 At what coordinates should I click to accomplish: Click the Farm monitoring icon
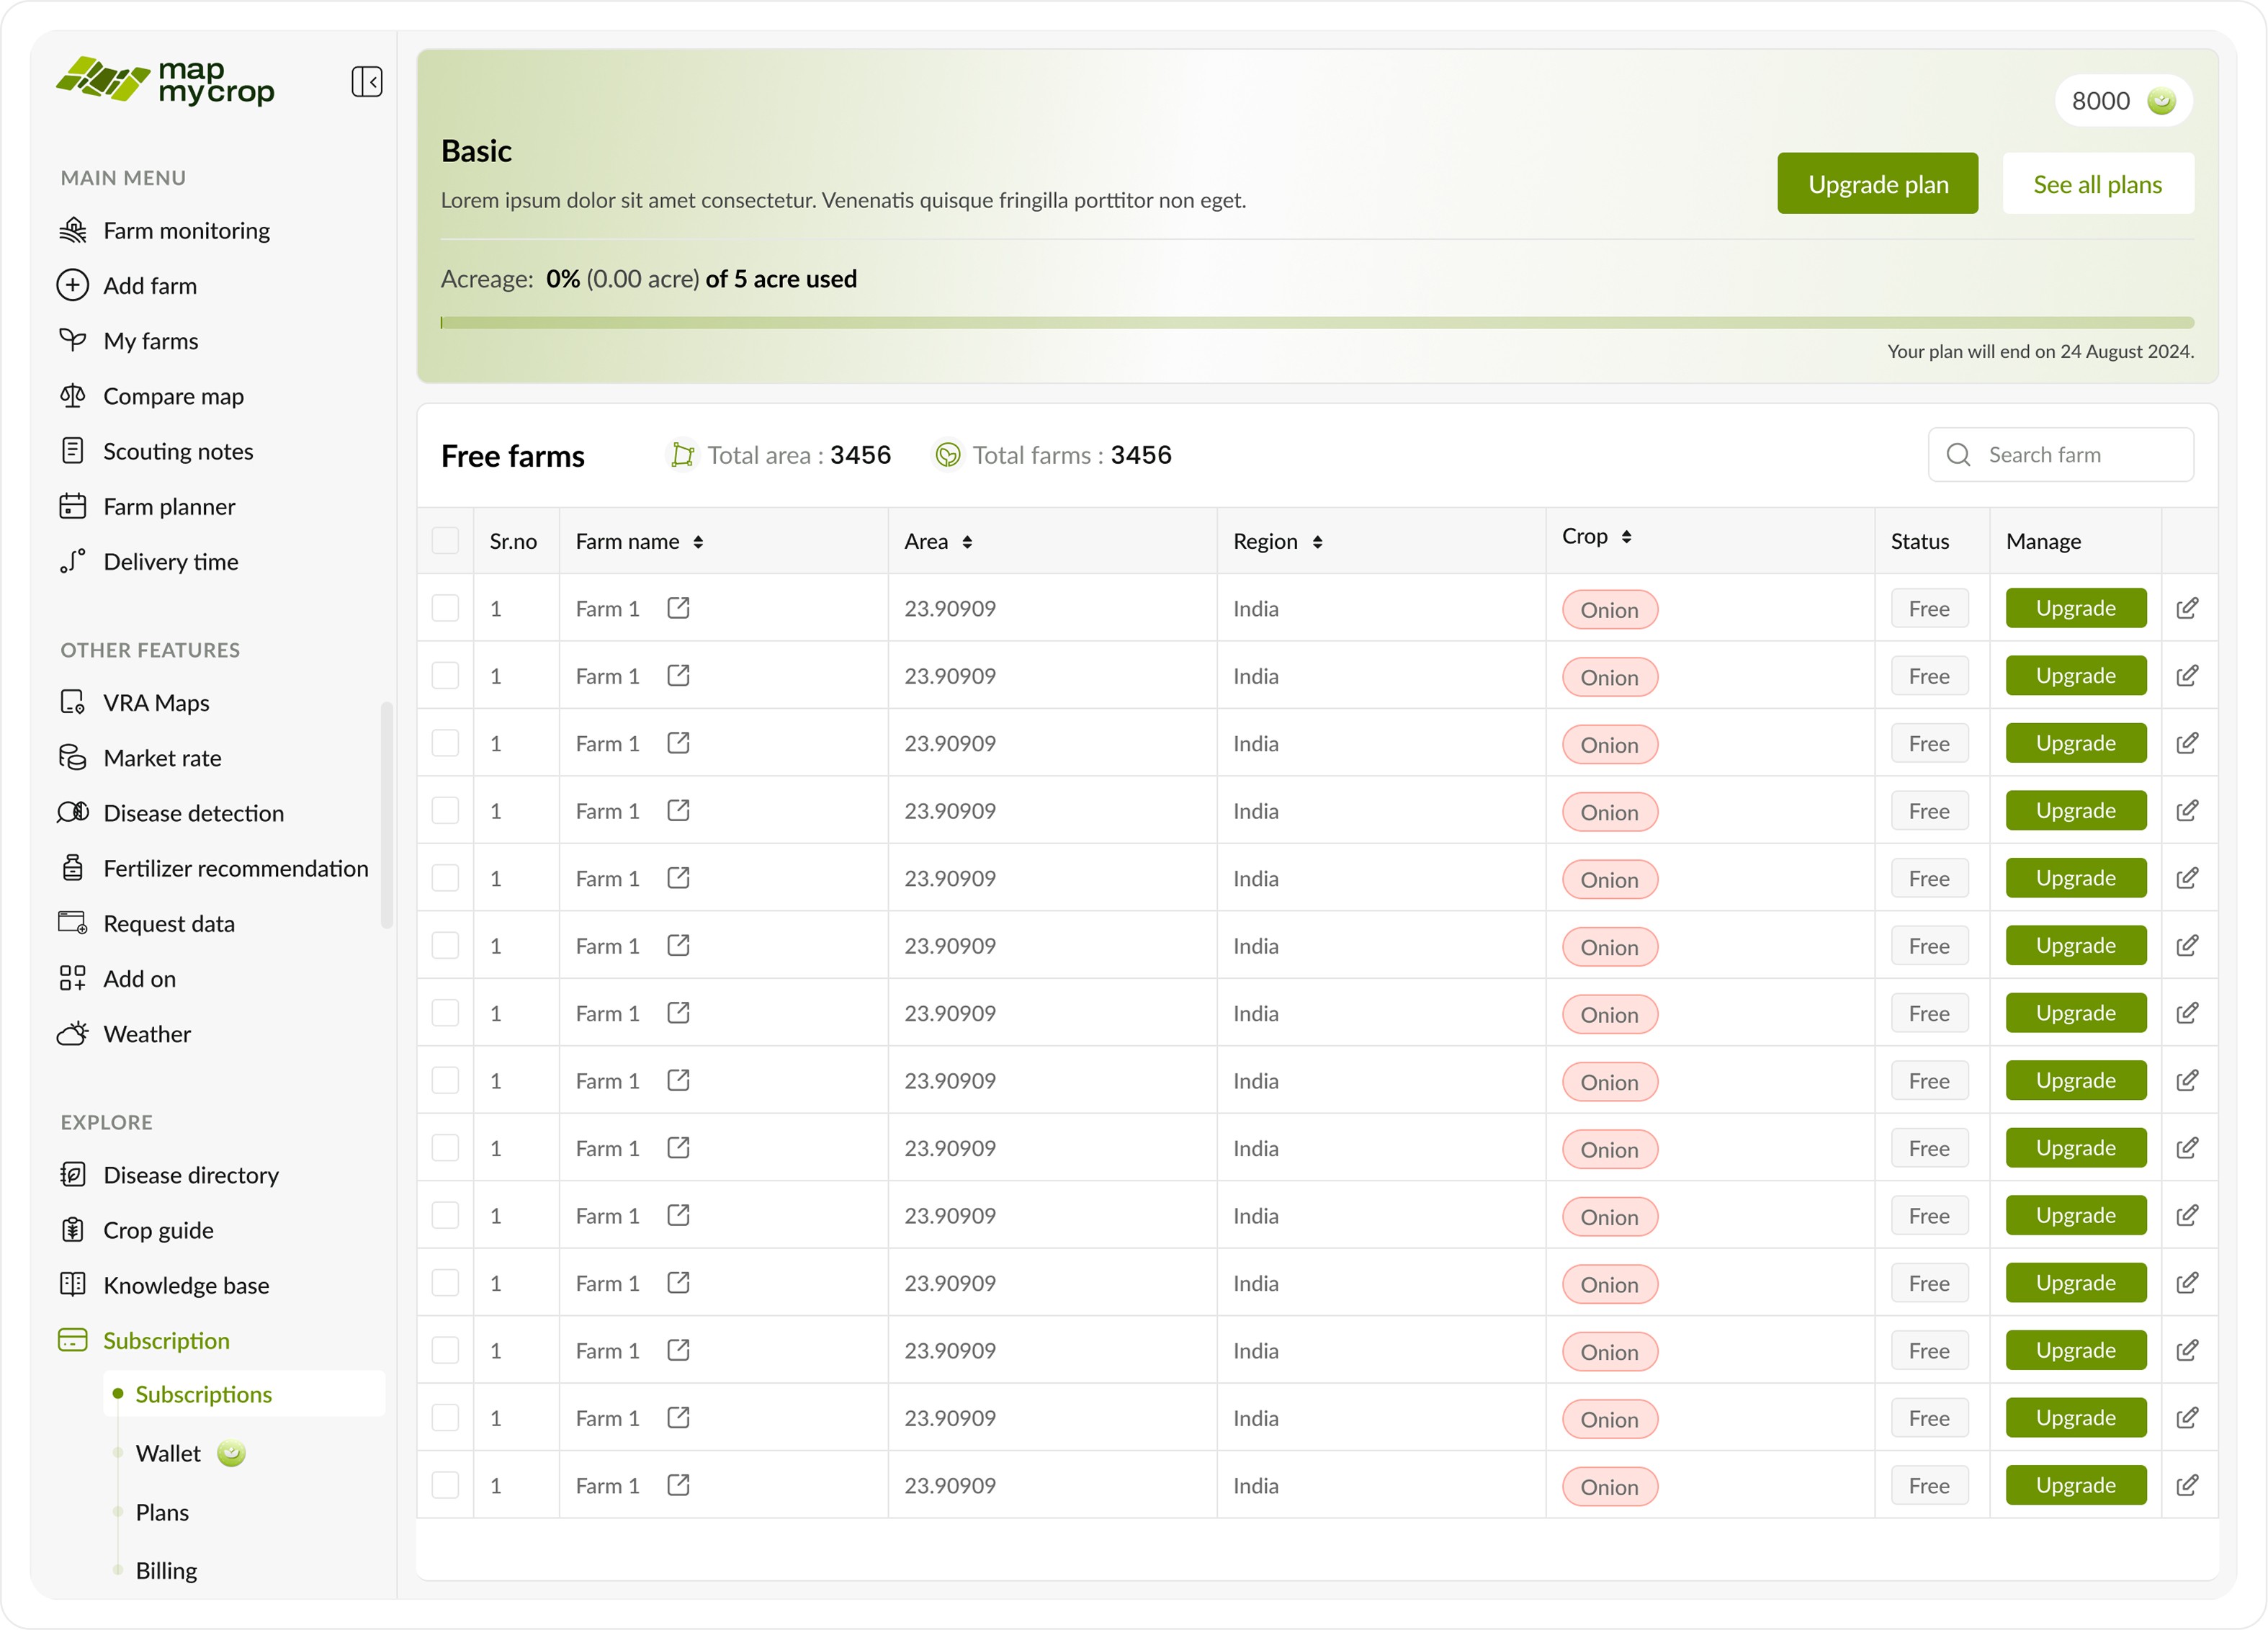[x=73, y=230]
